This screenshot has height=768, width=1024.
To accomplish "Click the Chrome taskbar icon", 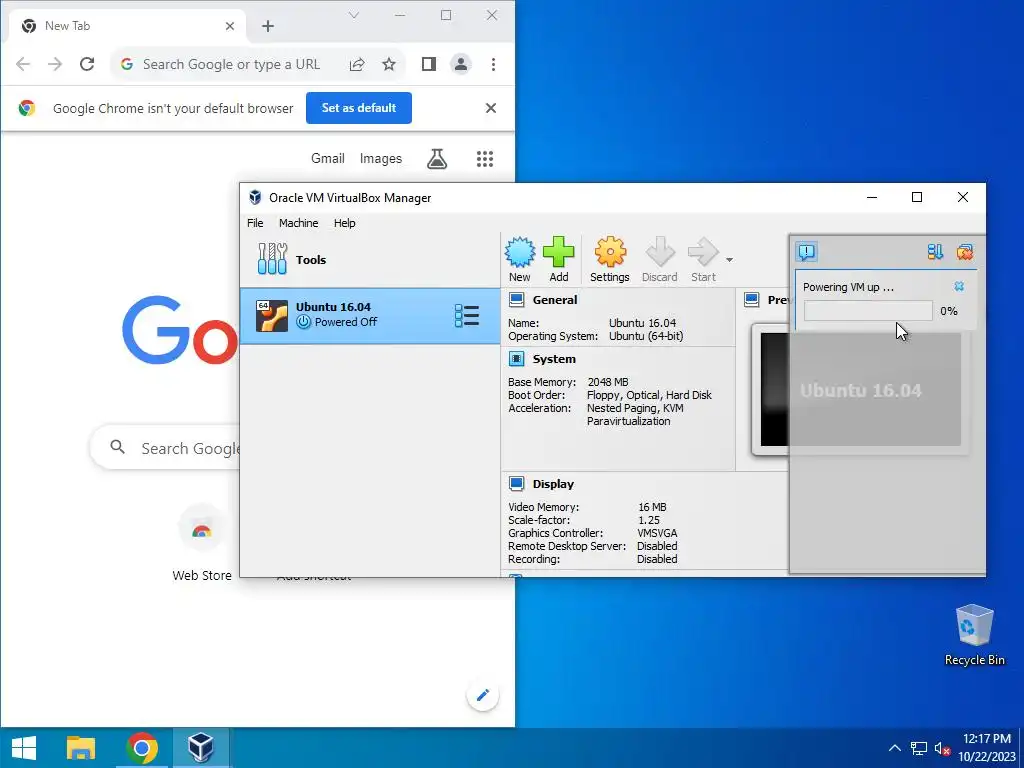I will click(x=141, y=748).
